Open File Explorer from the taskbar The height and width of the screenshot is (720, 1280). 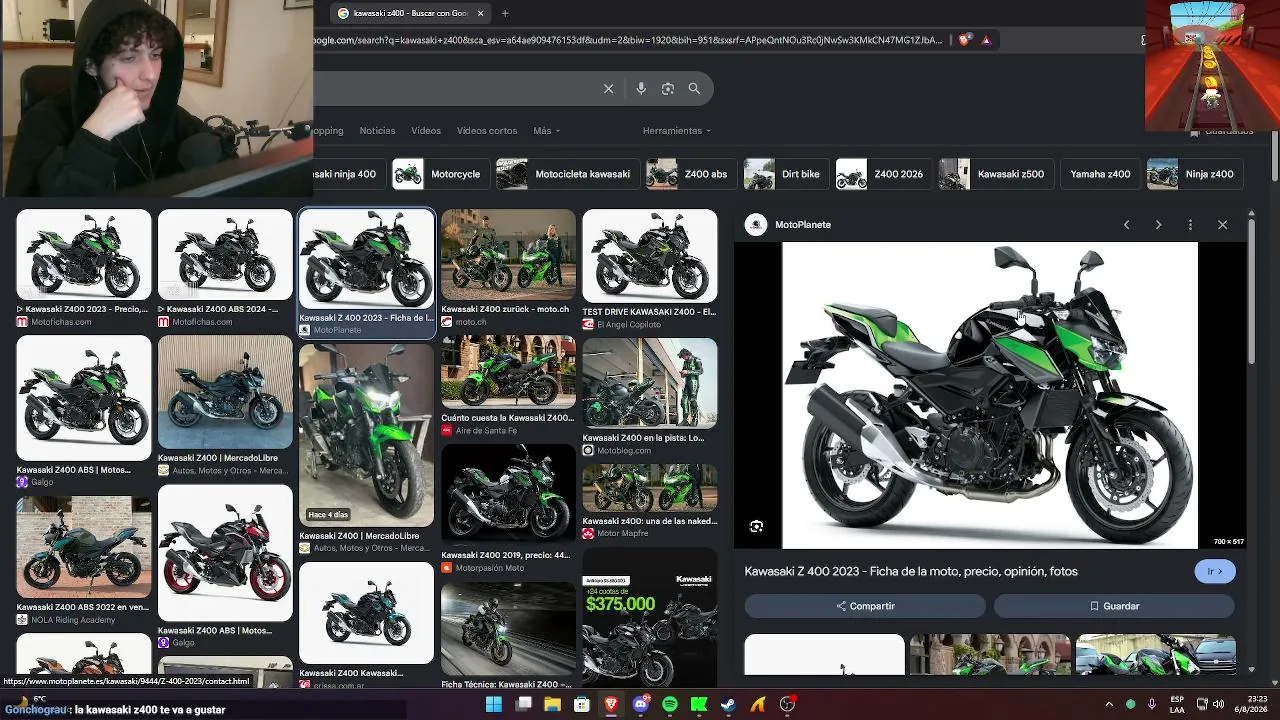(x=552, y=705)
